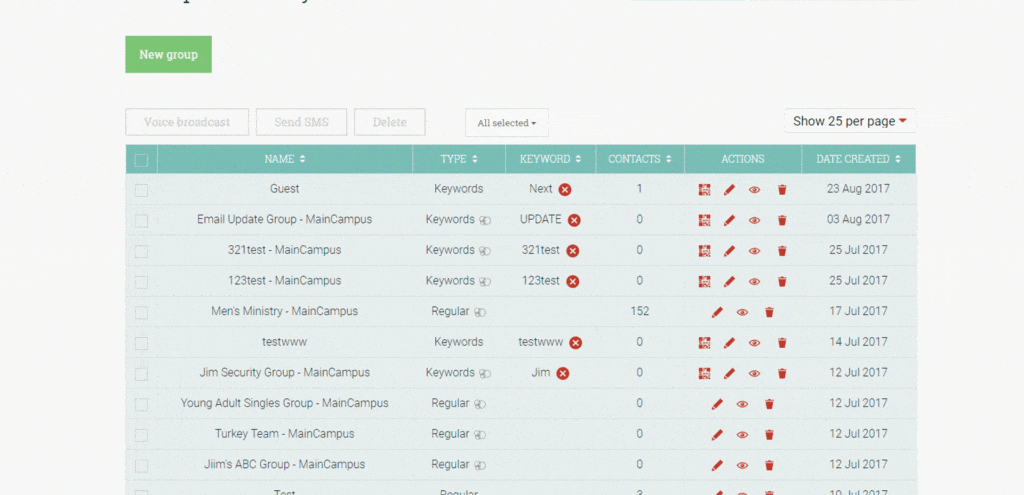The width and height of the screenshot is (1024, 495).
Task: Click the 17 Jul 2017 date cell
Action: click(x=858, y=311)
